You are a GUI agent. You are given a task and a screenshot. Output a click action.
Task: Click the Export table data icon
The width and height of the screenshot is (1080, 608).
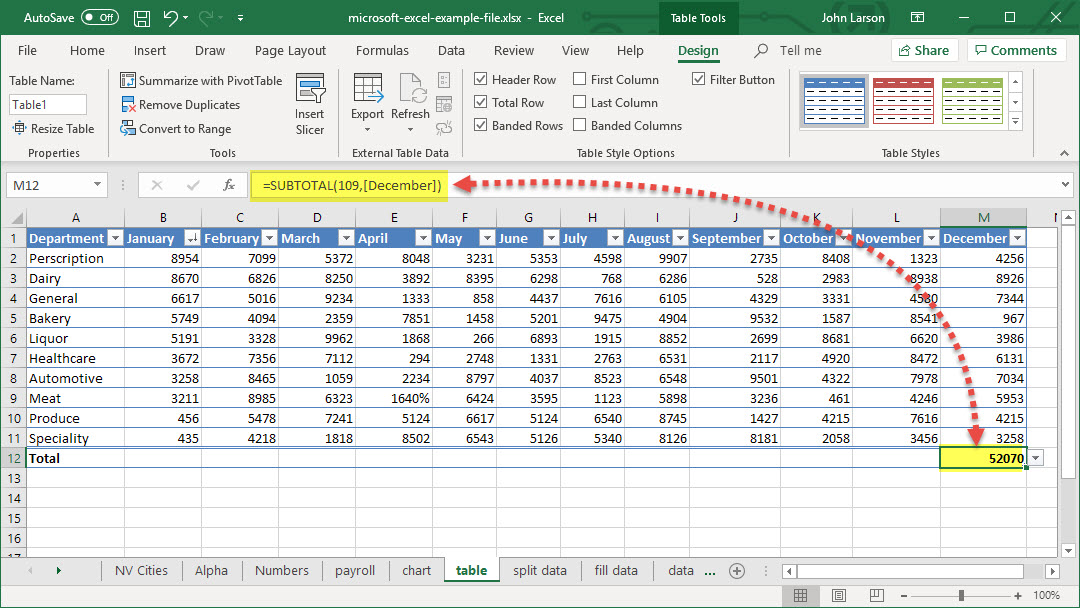(x=367, y=96)
